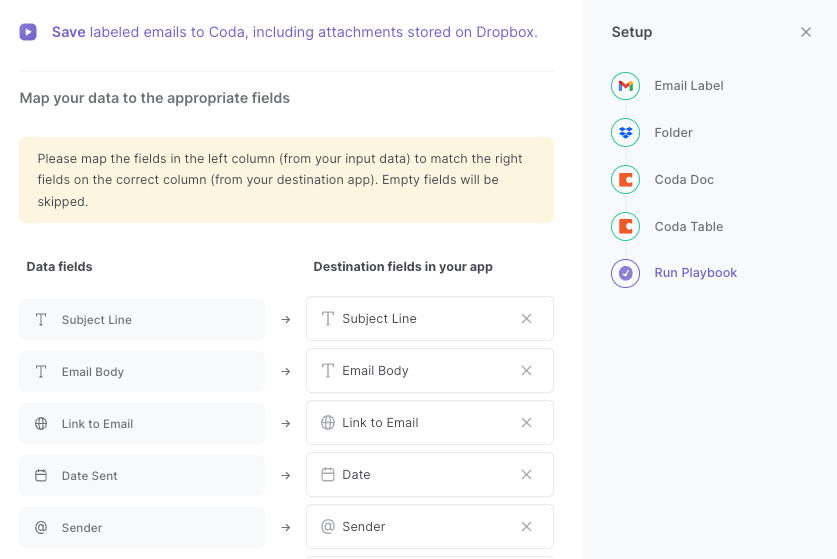Remove the Date destination mapping
The height and width of the screenshot is (559, 837).
click(526, 475)
